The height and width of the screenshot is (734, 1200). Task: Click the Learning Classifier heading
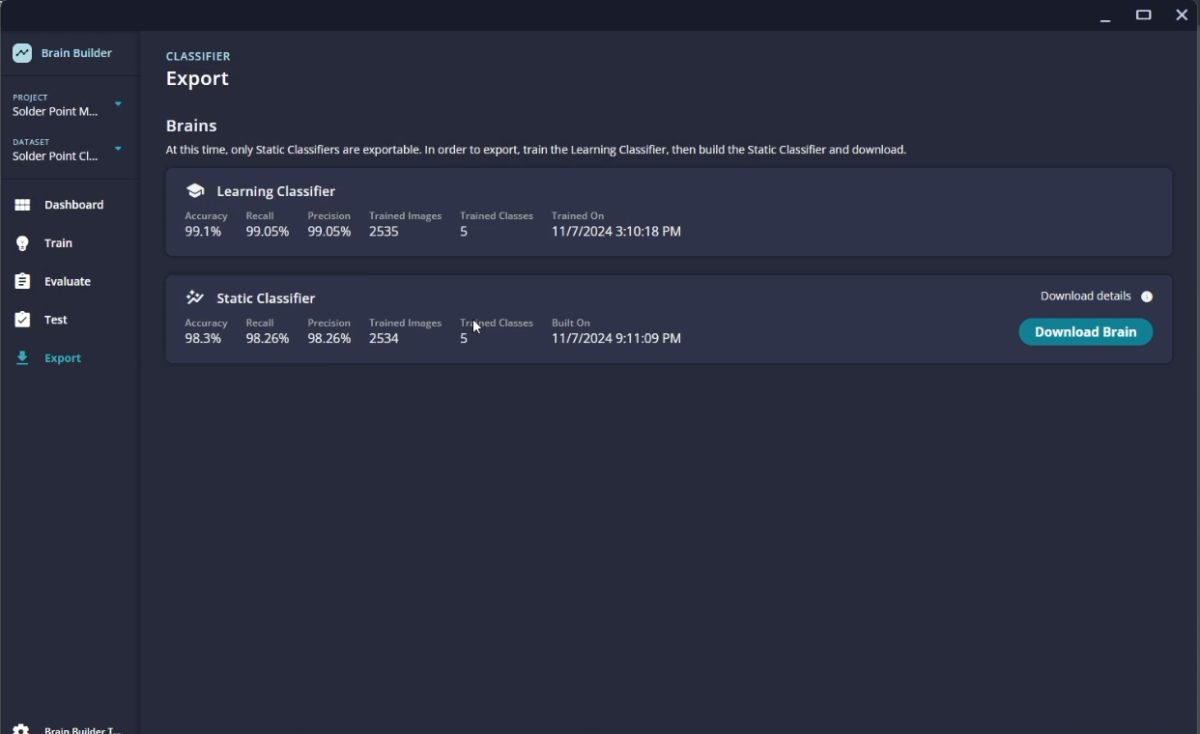(x=276, y=191)
